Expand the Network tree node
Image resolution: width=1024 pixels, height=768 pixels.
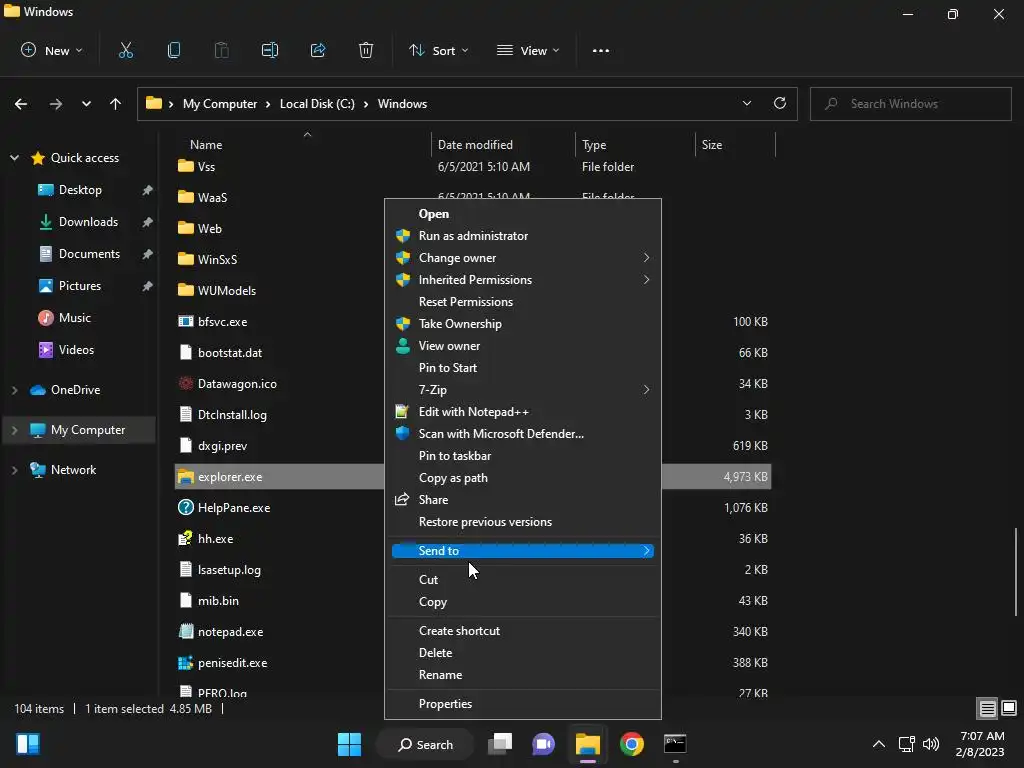pyautogui.click(x=14, y=470)
